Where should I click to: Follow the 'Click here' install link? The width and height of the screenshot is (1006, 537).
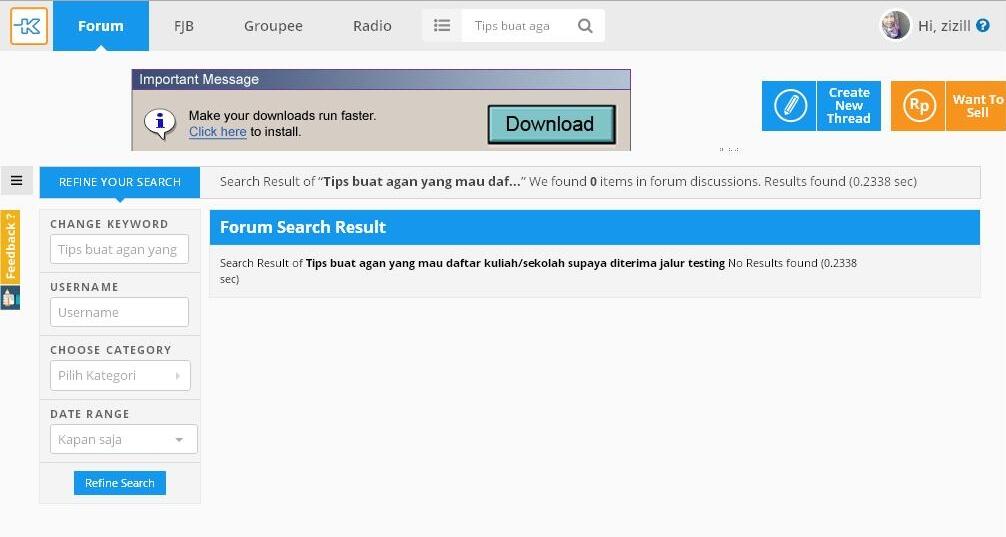coord(217,132)
